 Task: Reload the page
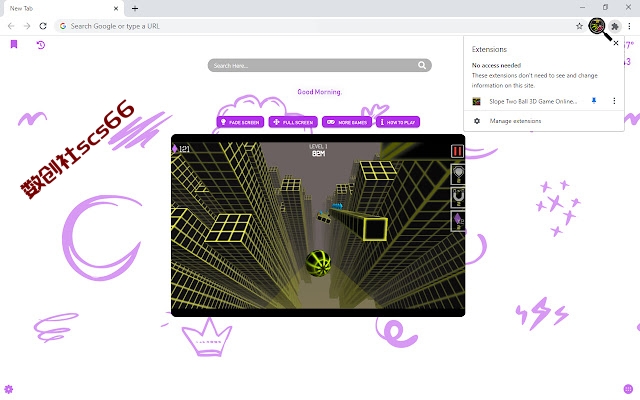coord(43,26)
